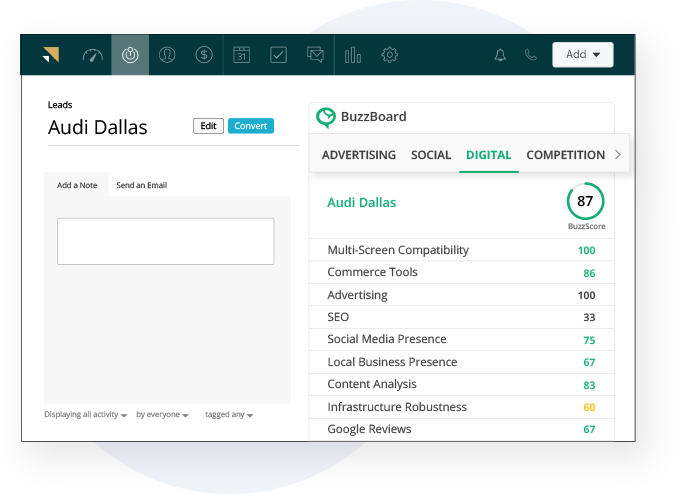Select the Advertising score row
680x494 pixels.
[461, 295]
